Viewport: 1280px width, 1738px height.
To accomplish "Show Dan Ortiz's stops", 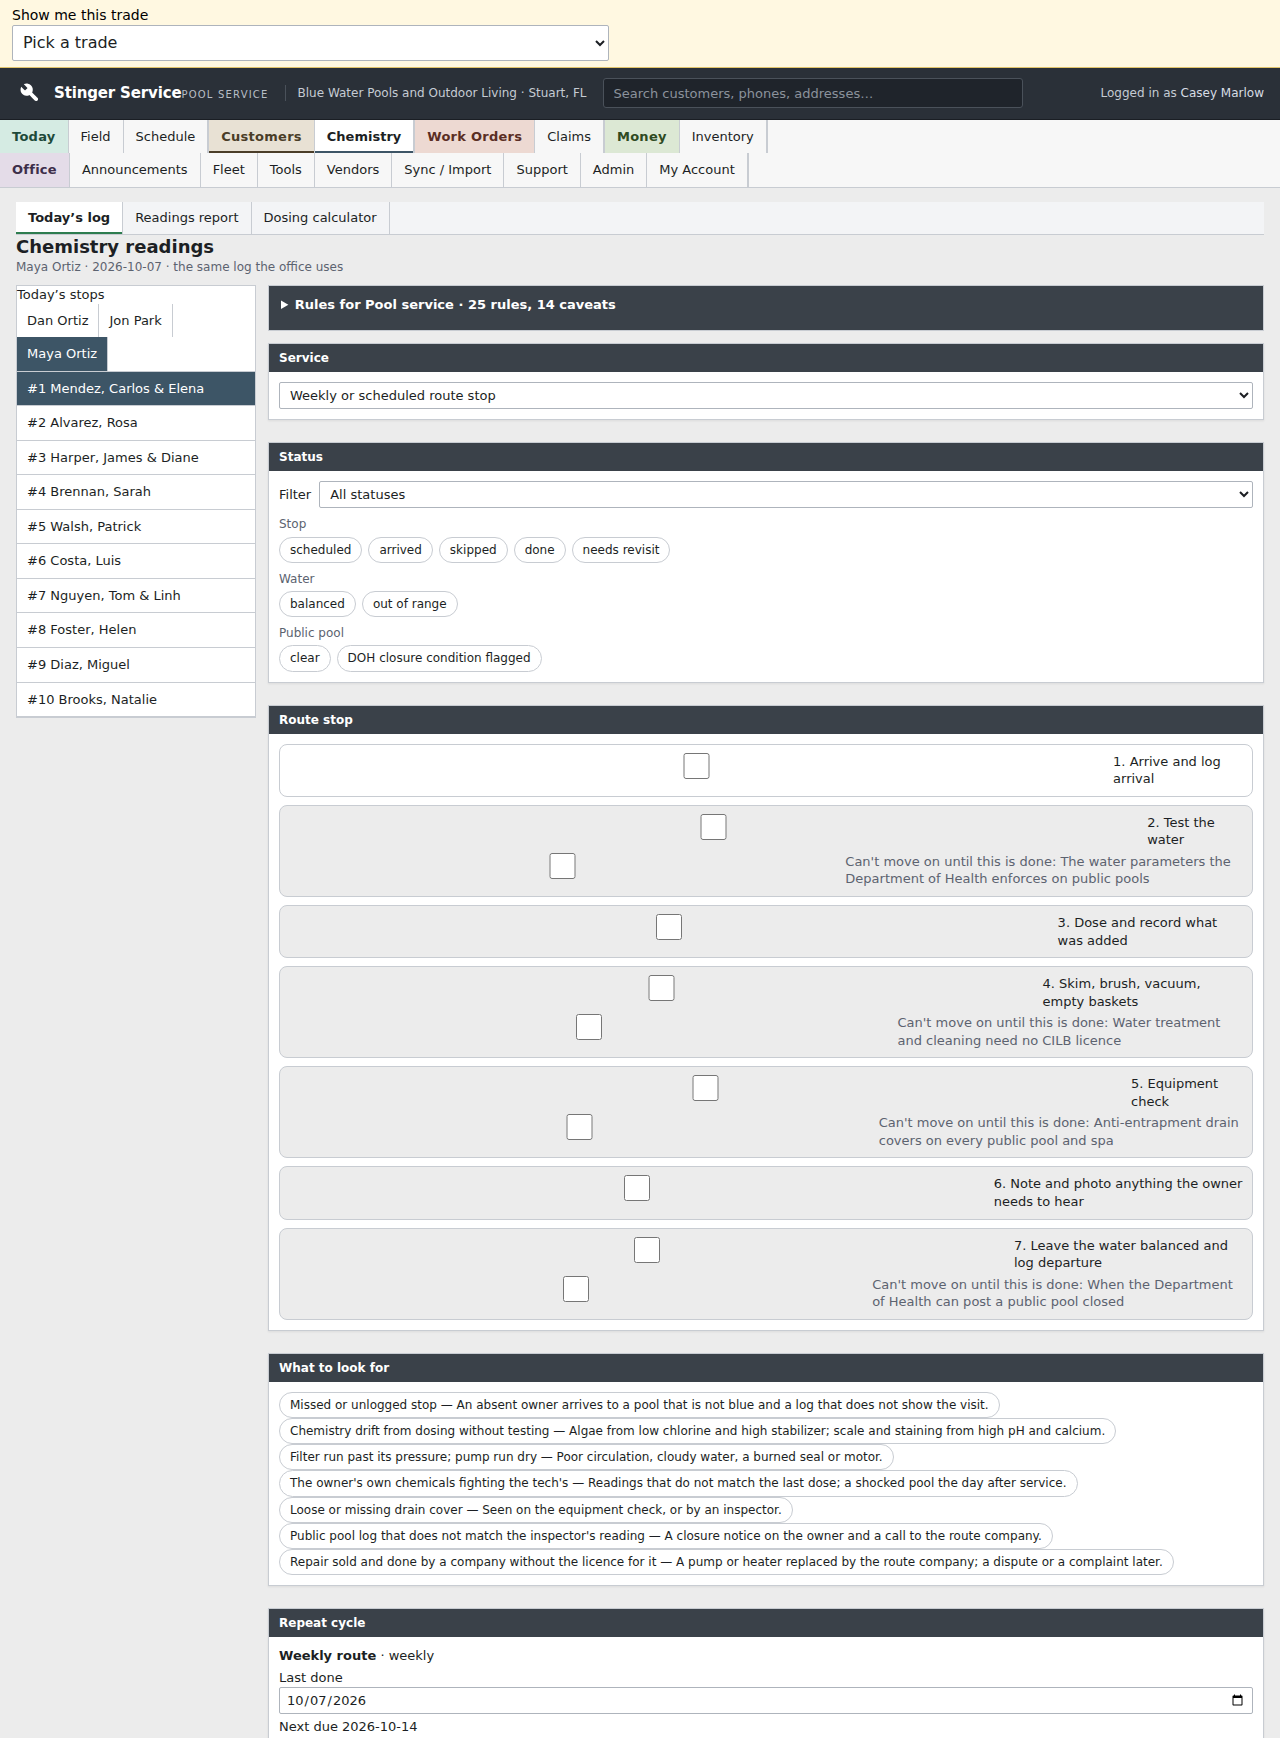I will (x=58, y=321).
